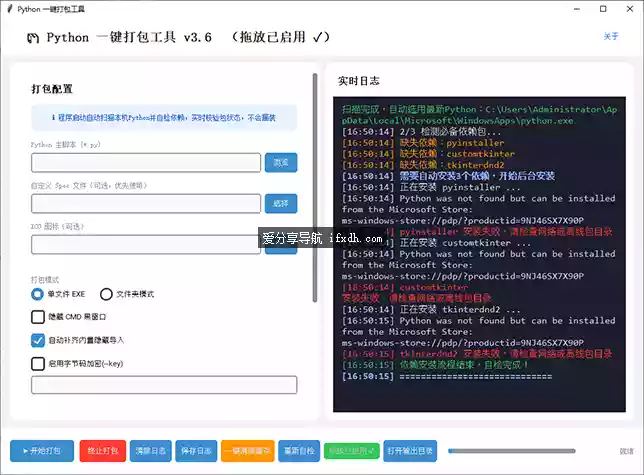Click the config panel vertical scrollbar

[x=315, y=188]
